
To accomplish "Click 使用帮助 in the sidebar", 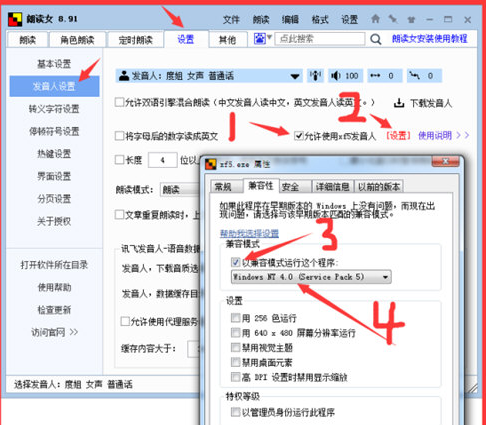I will point(54,287).
